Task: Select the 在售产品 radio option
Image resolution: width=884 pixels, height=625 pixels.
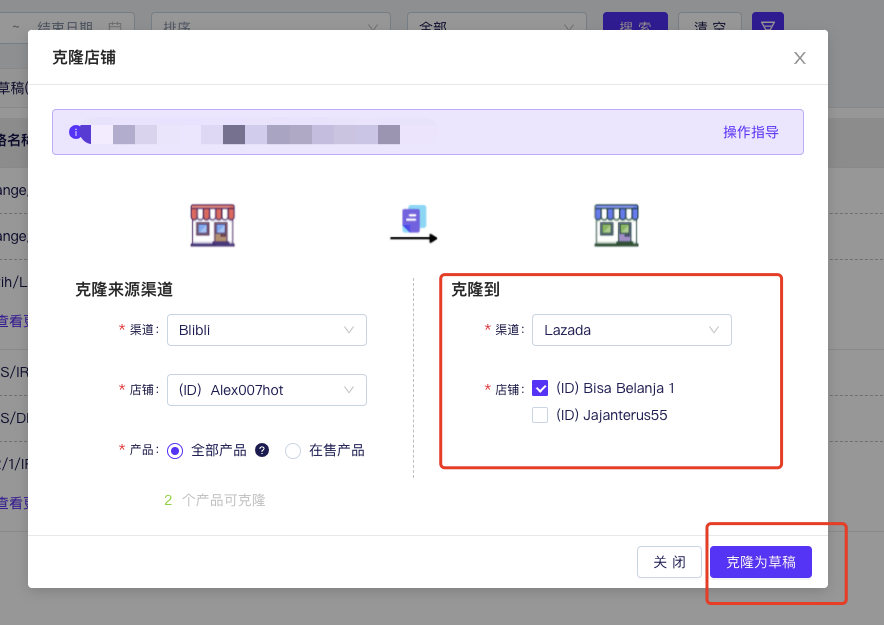Action: pos(293,451)
